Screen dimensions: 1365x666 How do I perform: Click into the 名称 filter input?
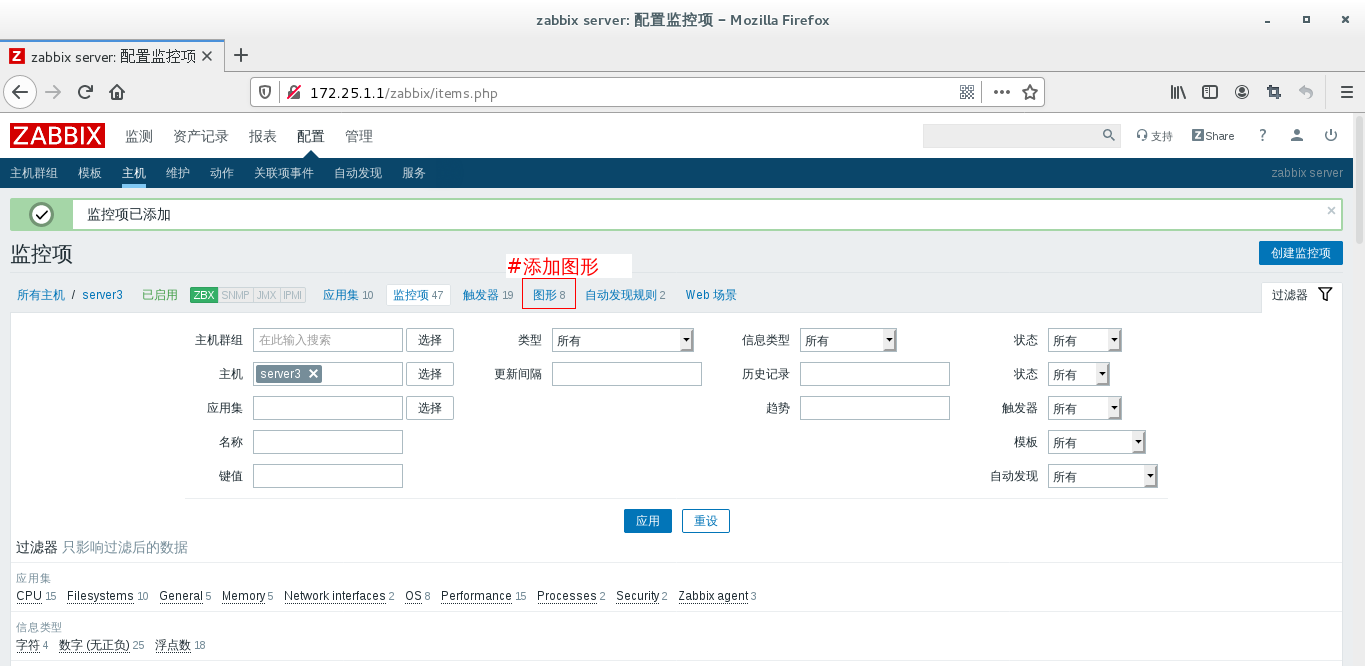point(328,442)
